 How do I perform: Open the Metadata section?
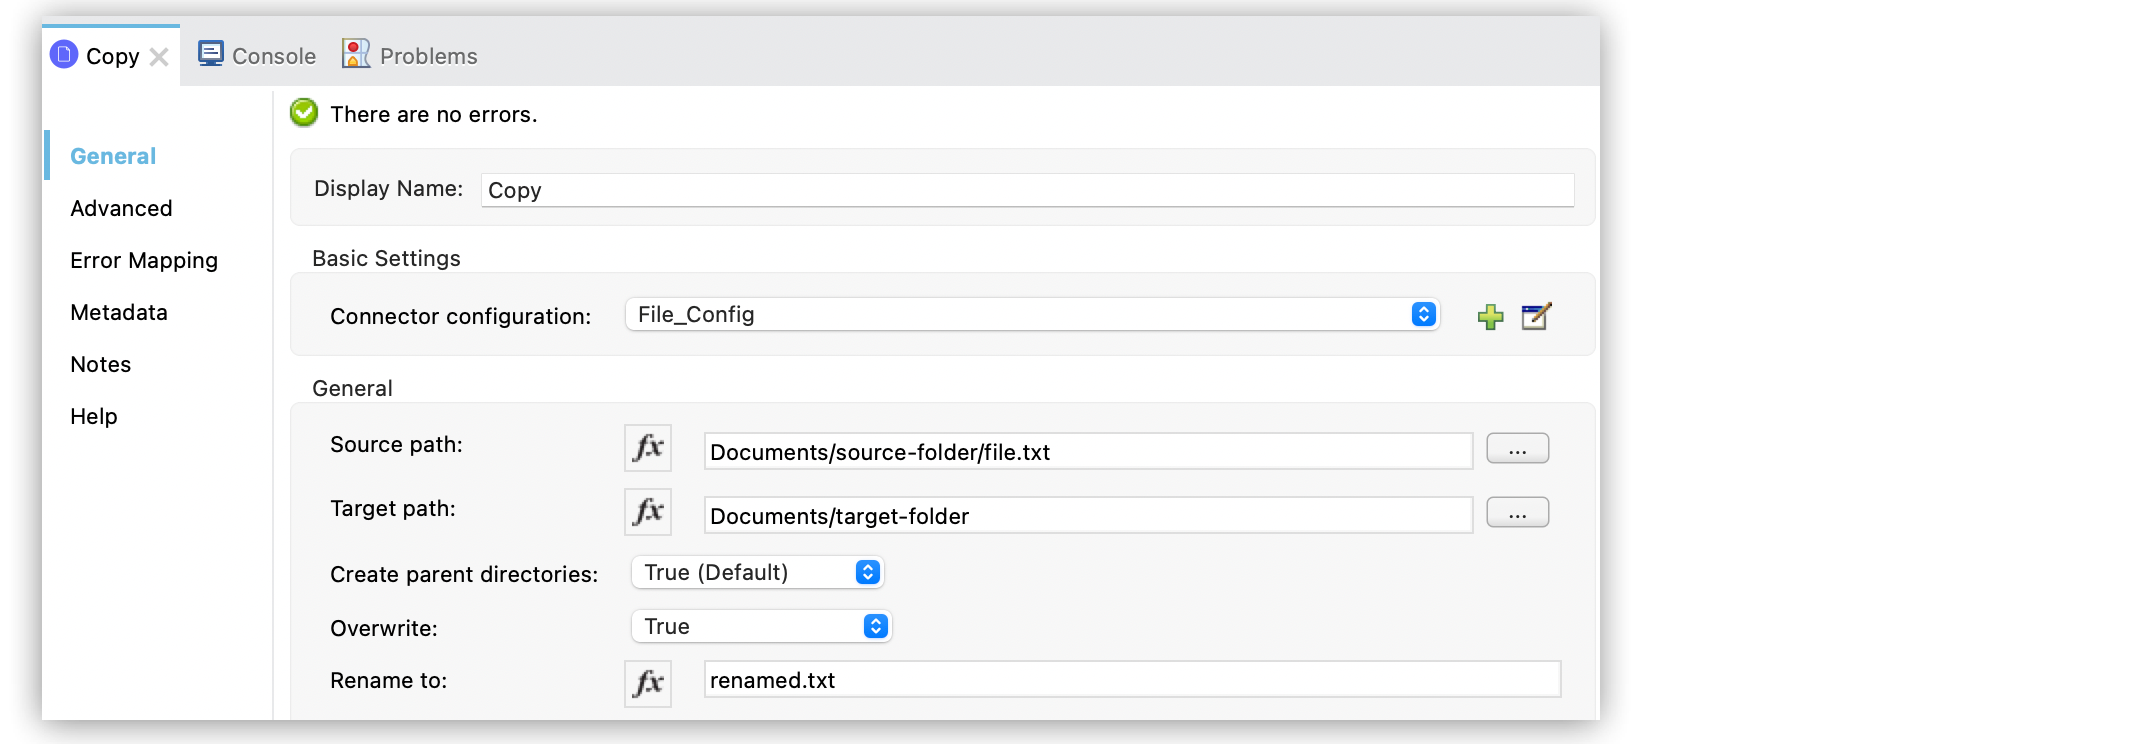(x=119, y=312)
